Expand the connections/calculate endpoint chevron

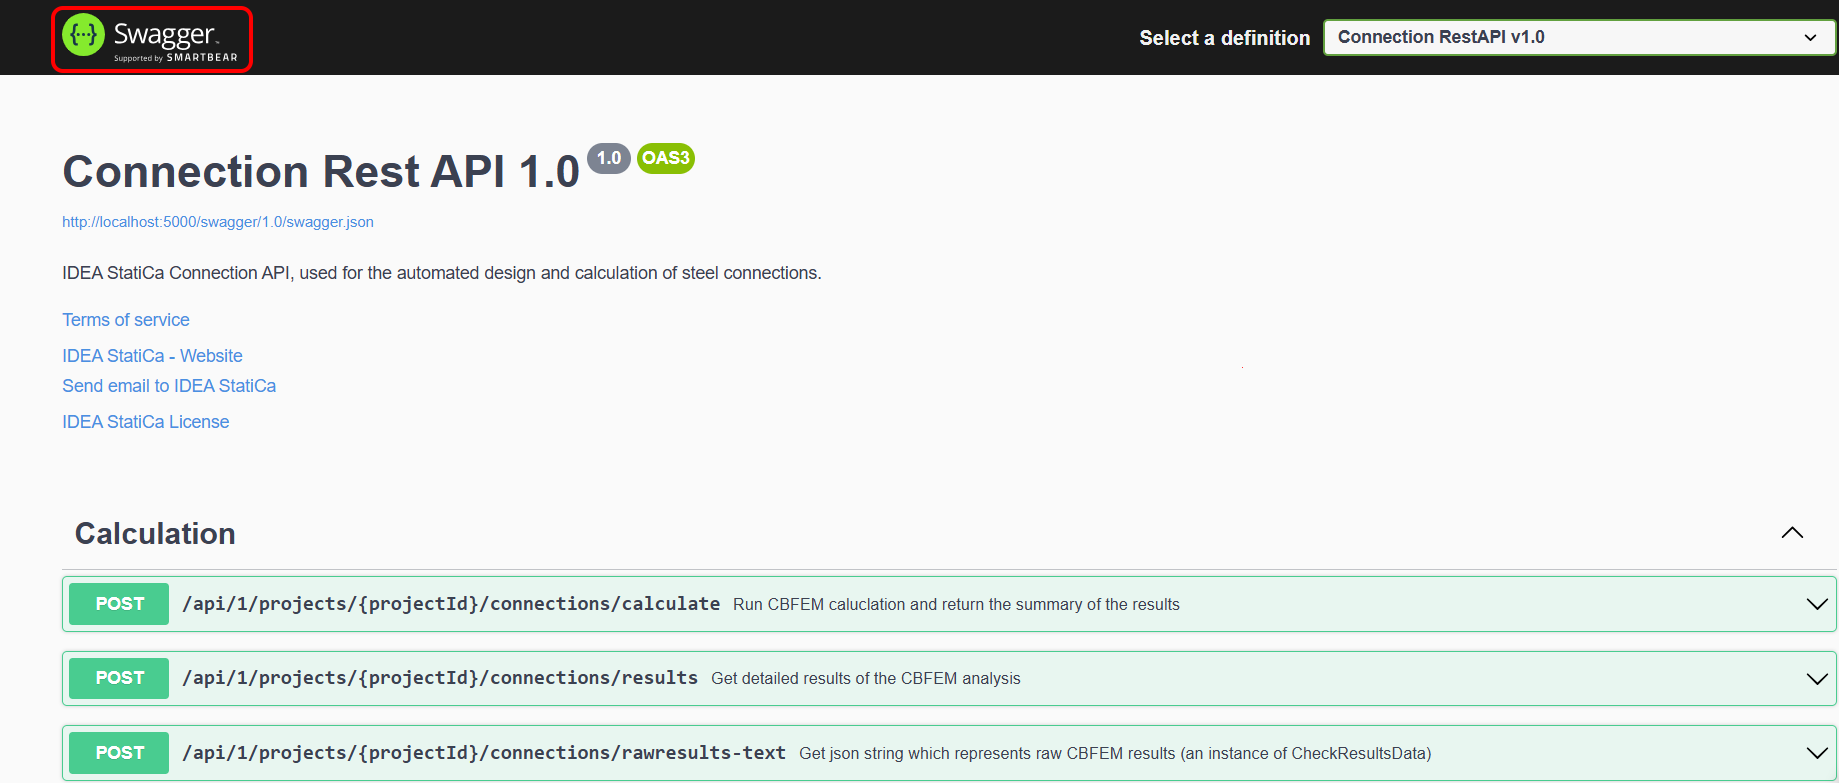(x=1816, y=604)
